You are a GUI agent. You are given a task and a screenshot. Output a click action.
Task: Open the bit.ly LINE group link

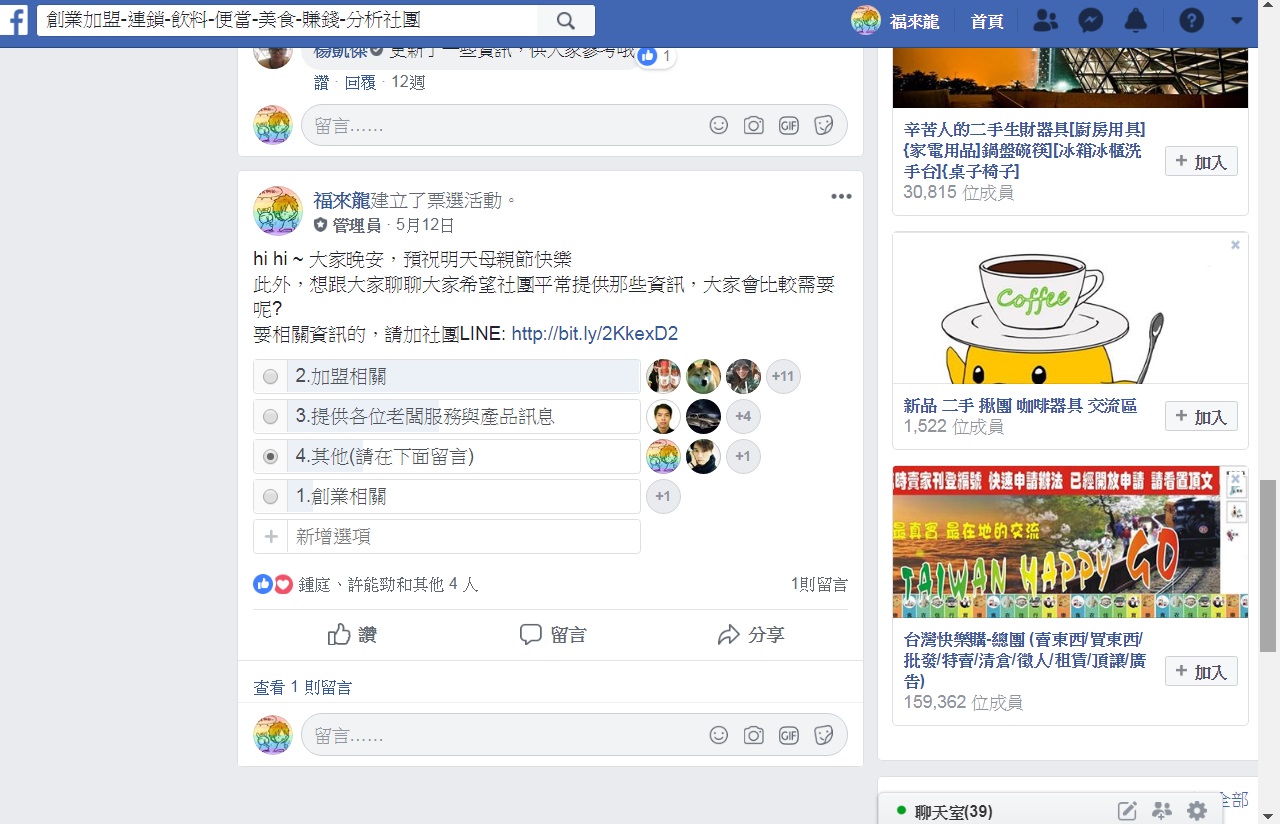[x=595, y=334]
